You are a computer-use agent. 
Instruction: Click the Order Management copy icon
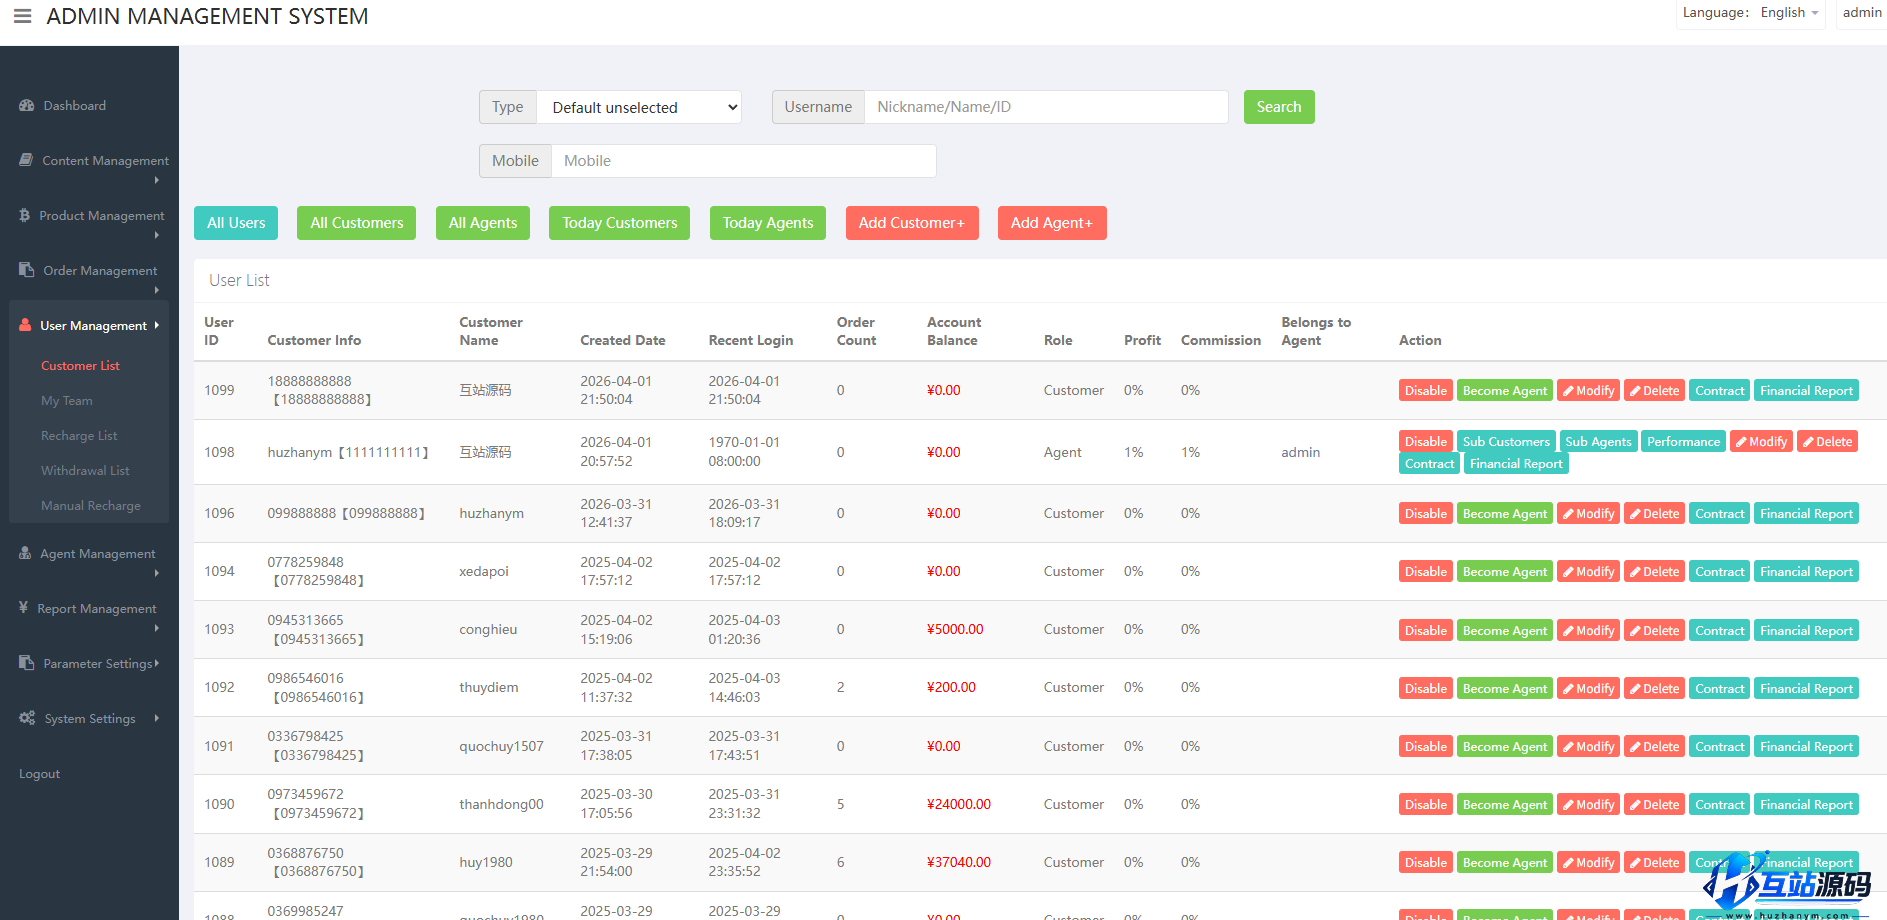27,270
